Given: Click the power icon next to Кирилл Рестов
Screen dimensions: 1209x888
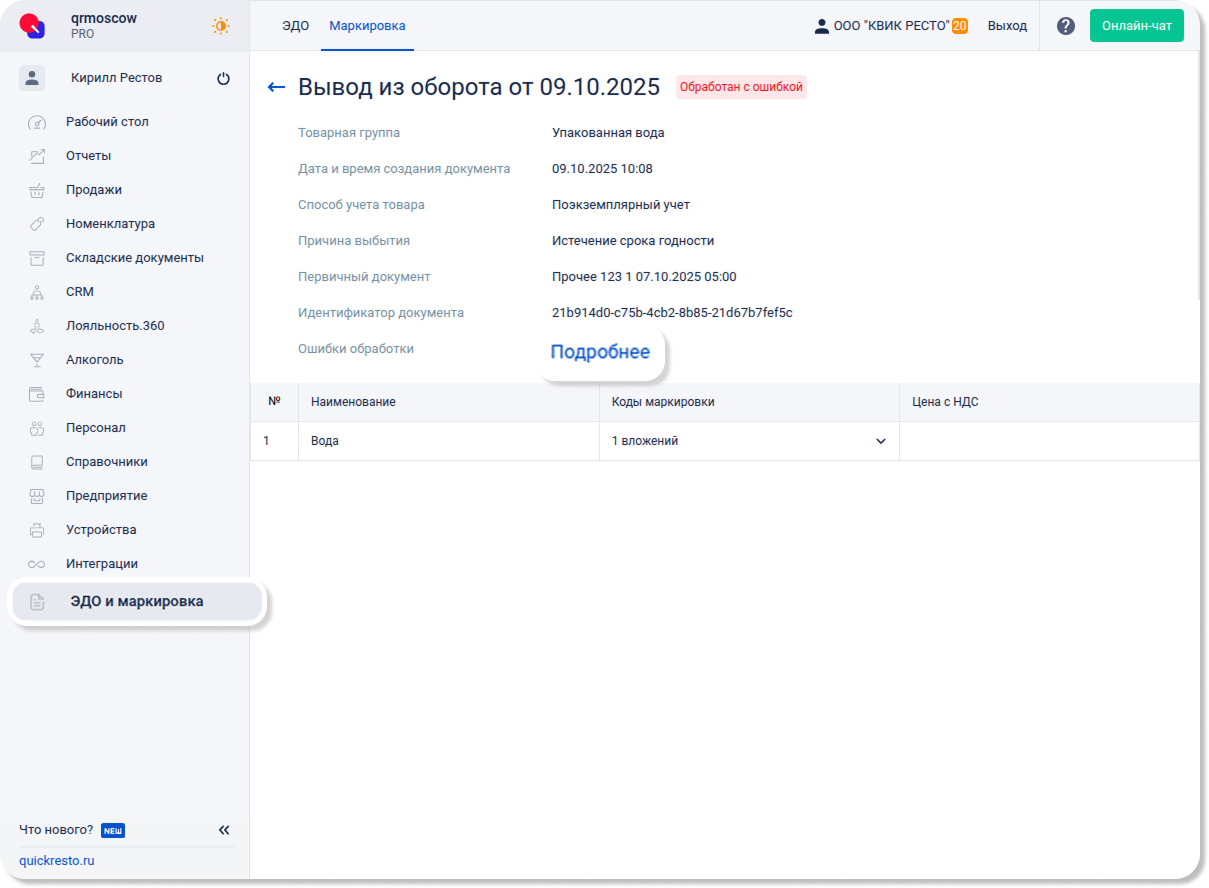Looking at the screenshot, I should point(223,78).
